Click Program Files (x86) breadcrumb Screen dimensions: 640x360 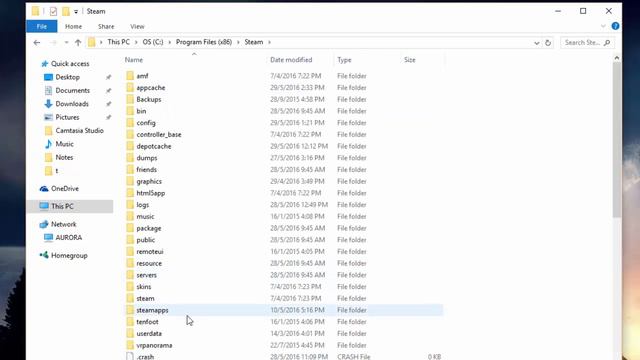pyautogui.click(x=204, y=42)
